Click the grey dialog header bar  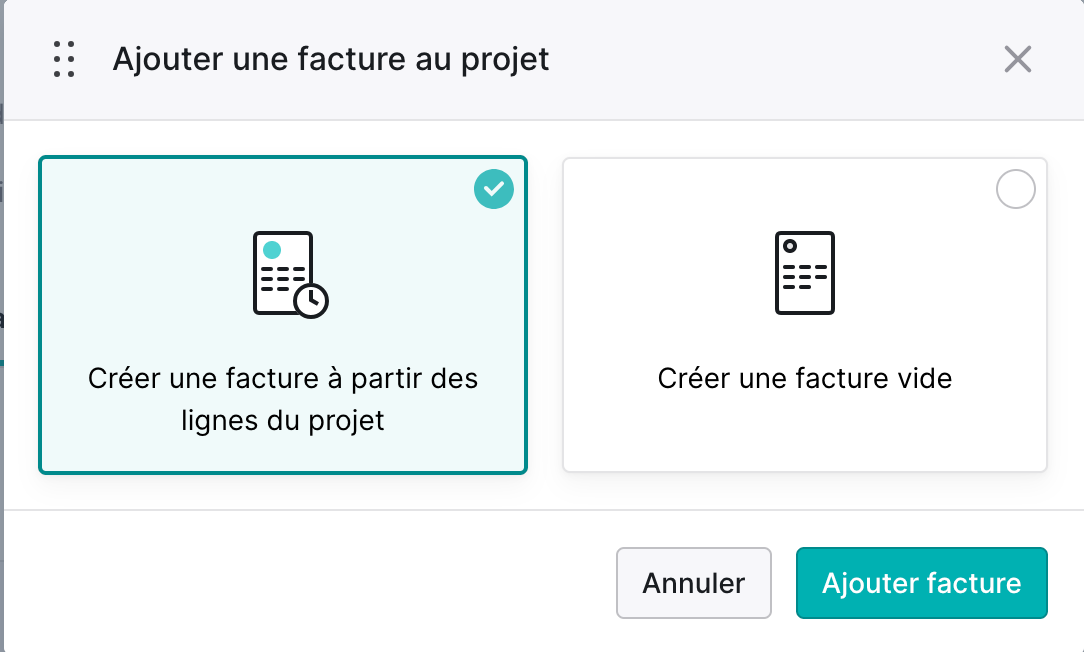pos(543,60)
